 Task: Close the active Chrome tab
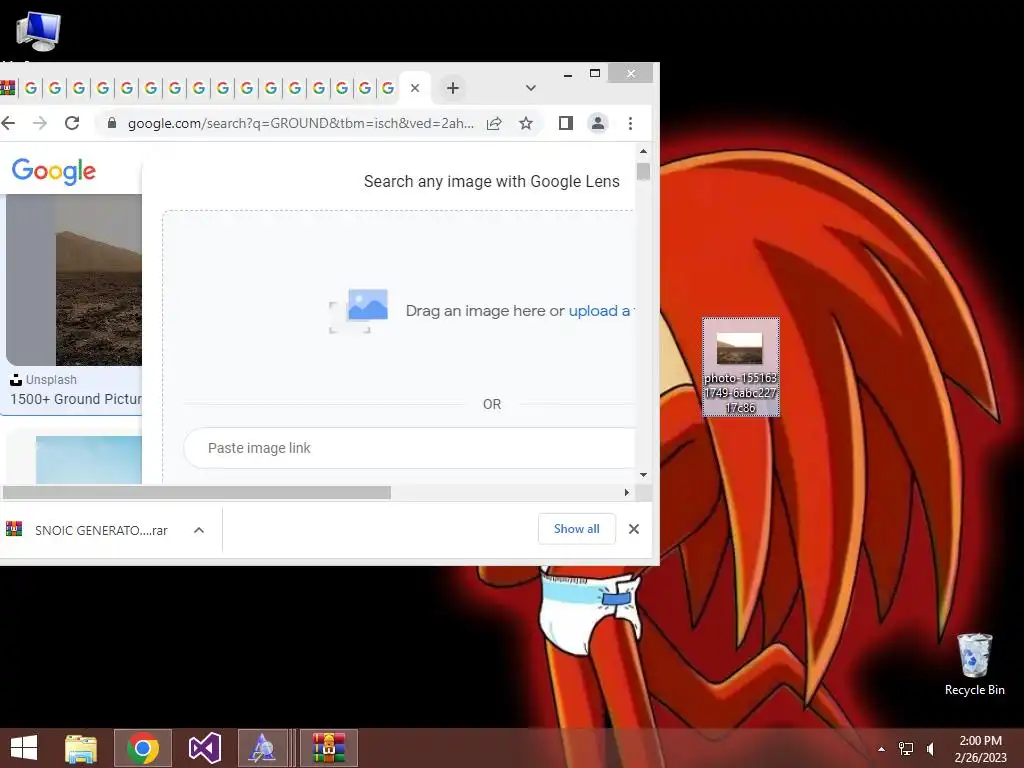415,88
